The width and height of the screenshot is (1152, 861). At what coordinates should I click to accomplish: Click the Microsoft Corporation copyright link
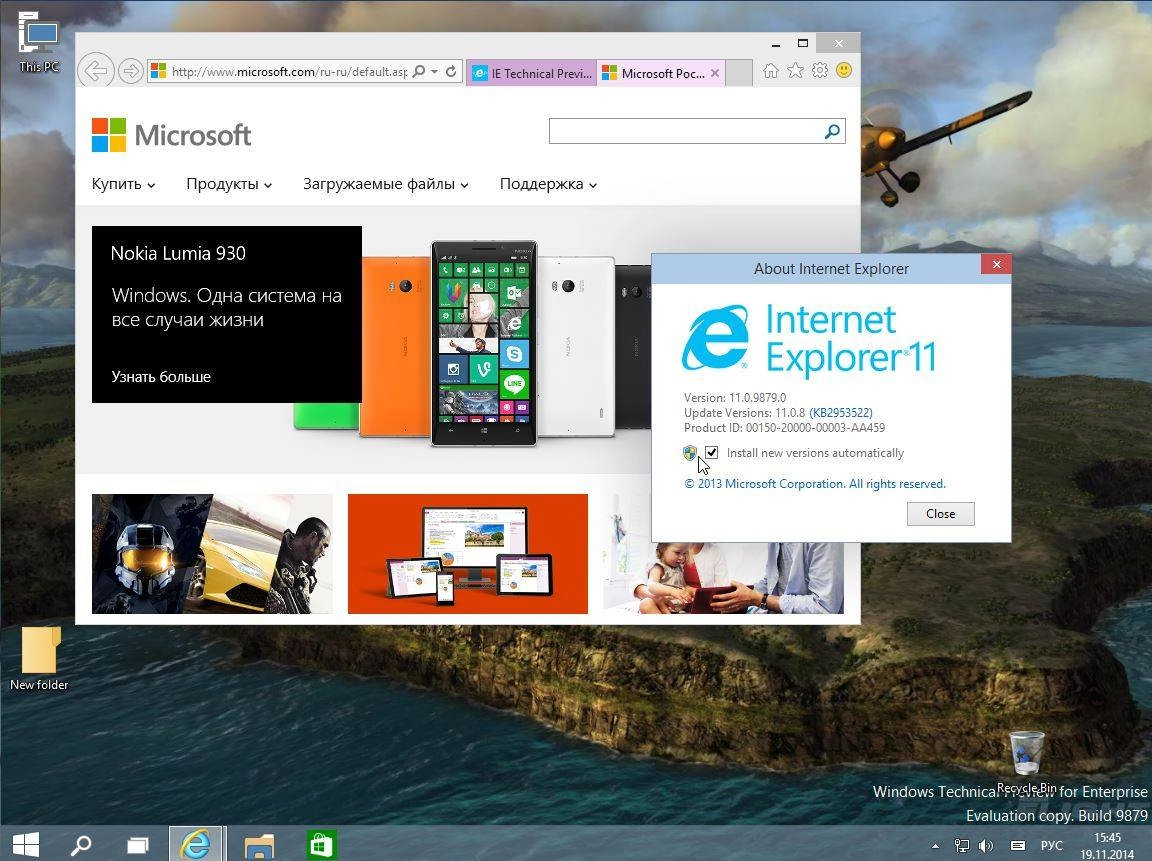pyautogui.click(x=815, y=483)
